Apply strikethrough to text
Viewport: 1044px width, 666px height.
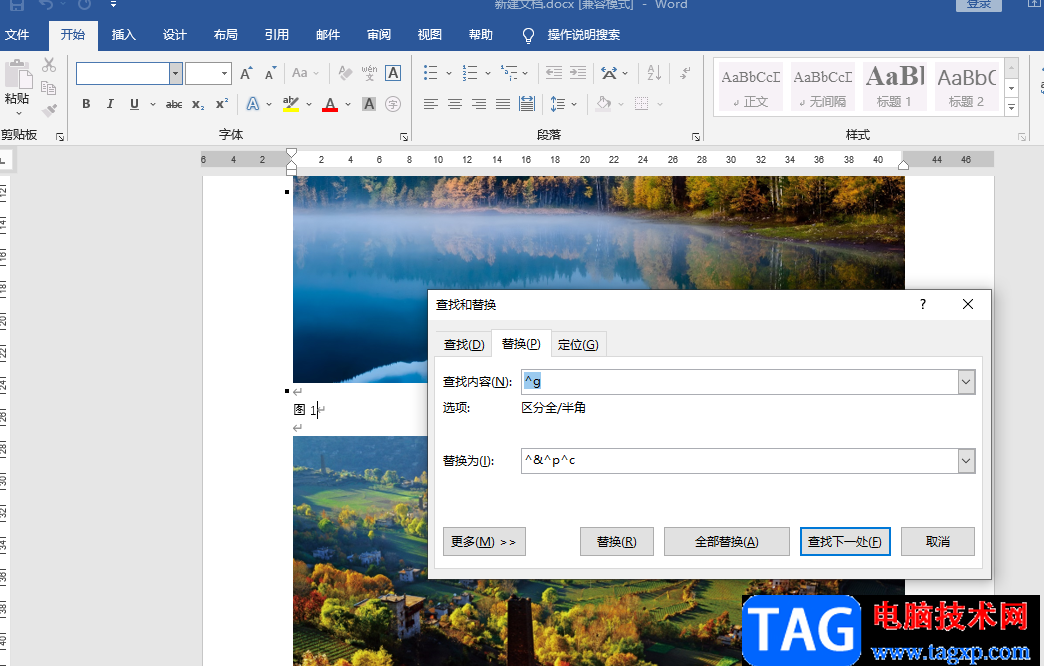tap(174, 104)
